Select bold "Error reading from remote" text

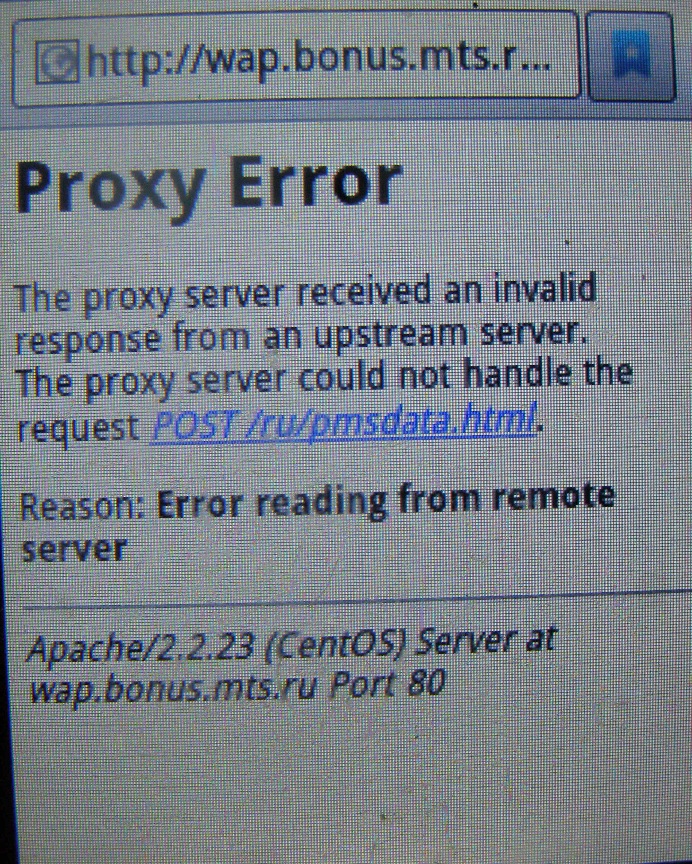point(385,500)
